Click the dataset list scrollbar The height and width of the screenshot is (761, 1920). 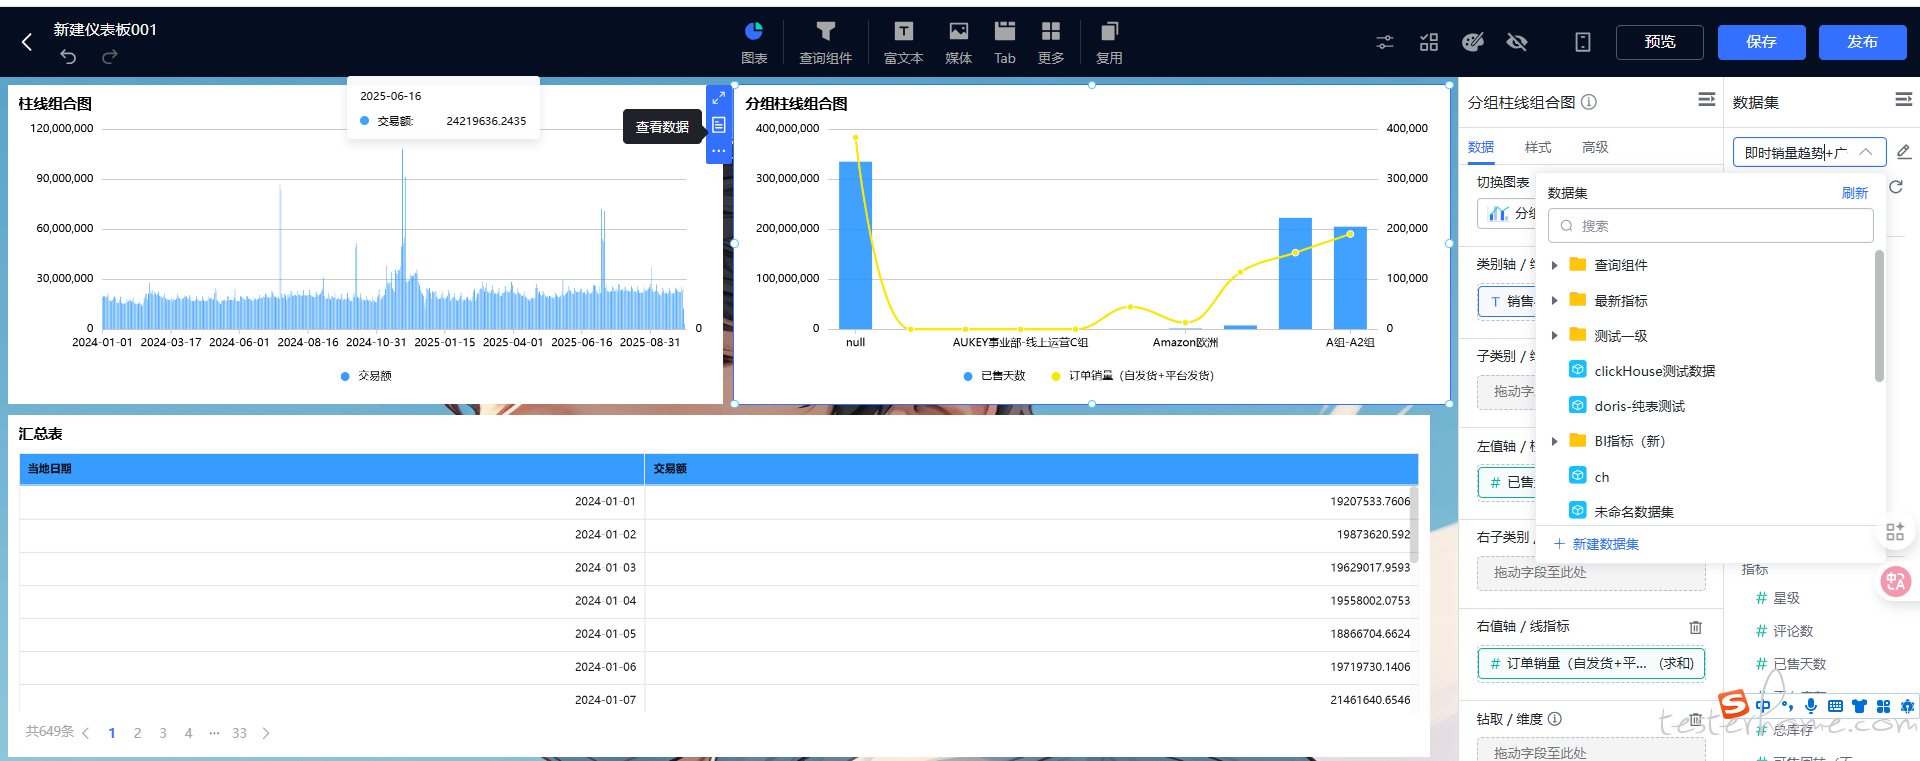[1879, 315]
